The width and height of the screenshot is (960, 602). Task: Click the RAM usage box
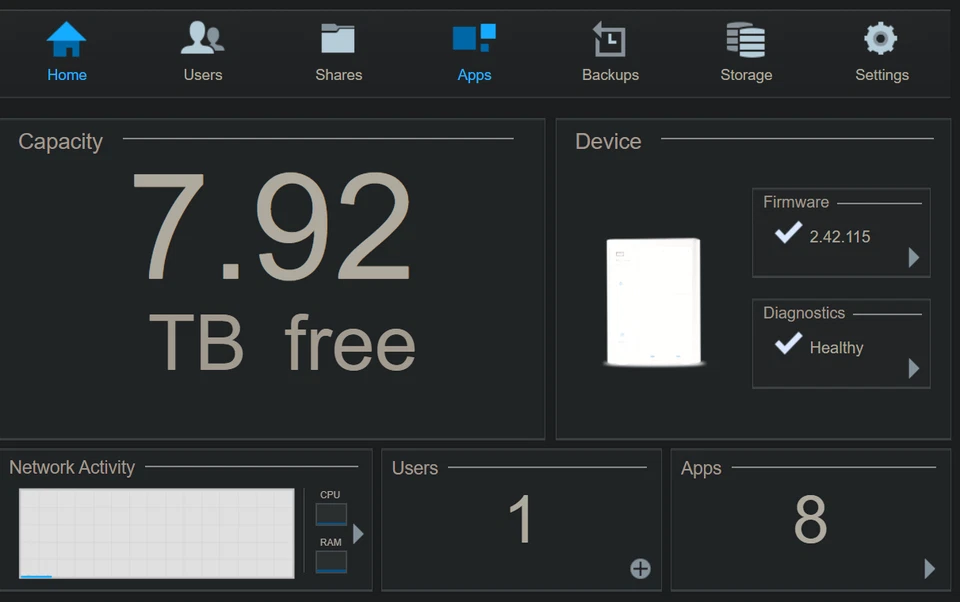click(x=330, y=562)
